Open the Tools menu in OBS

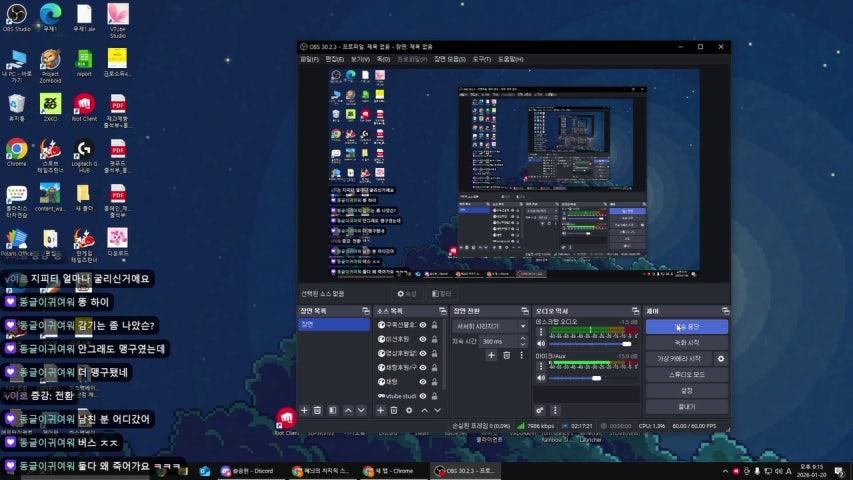tap(481, 59)
